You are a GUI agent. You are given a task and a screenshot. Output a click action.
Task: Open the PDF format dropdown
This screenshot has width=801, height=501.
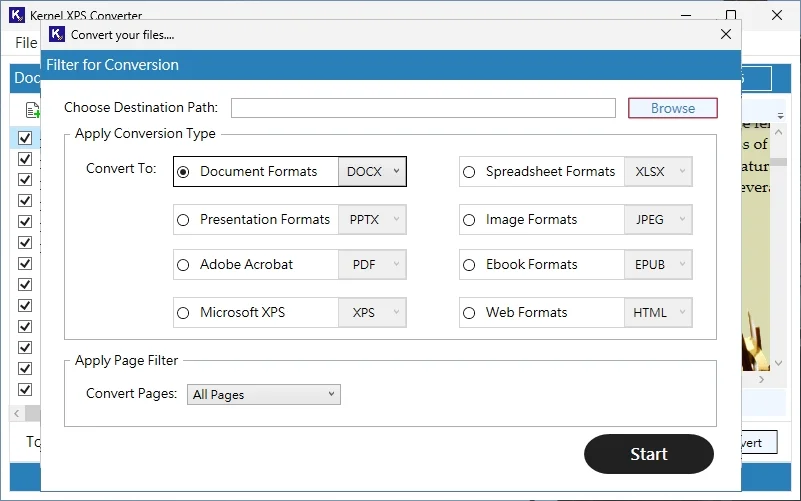pos(372,265)
